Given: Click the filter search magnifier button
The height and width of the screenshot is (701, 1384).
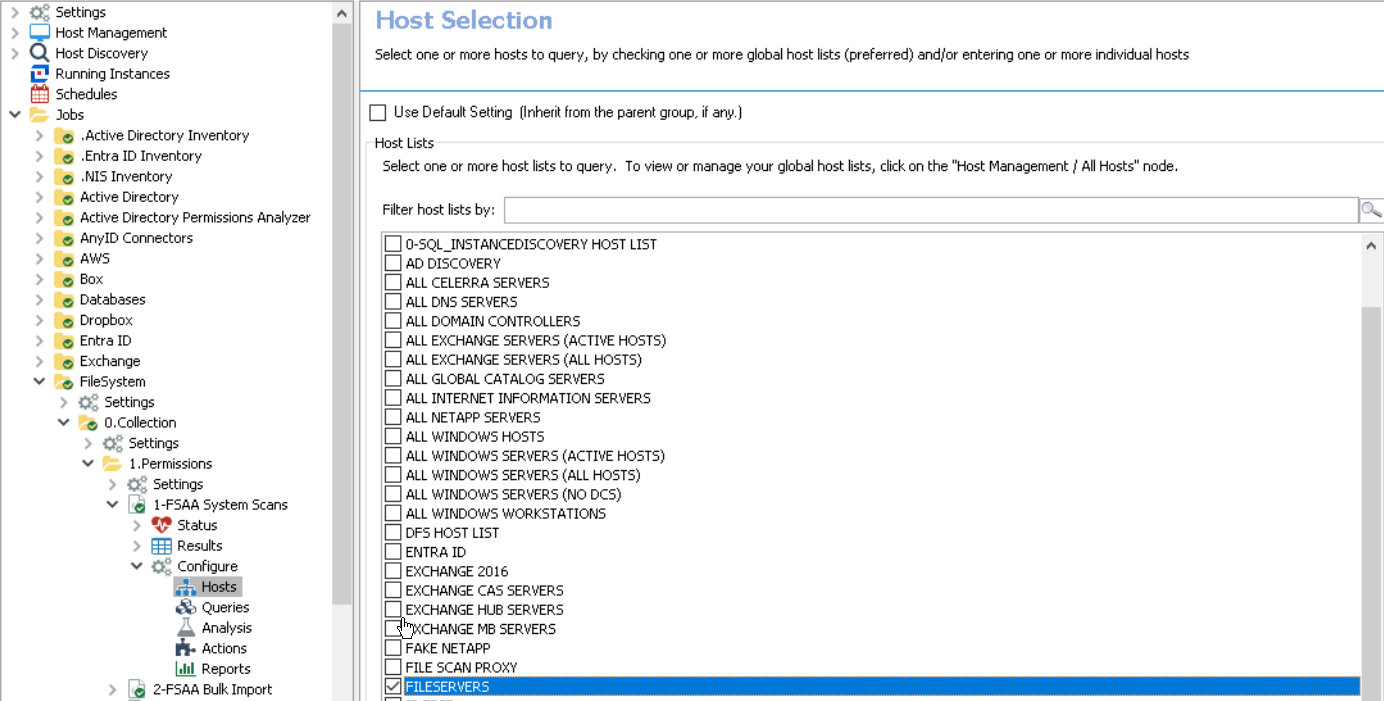Looking at the screenshot, I should 1370,210.
